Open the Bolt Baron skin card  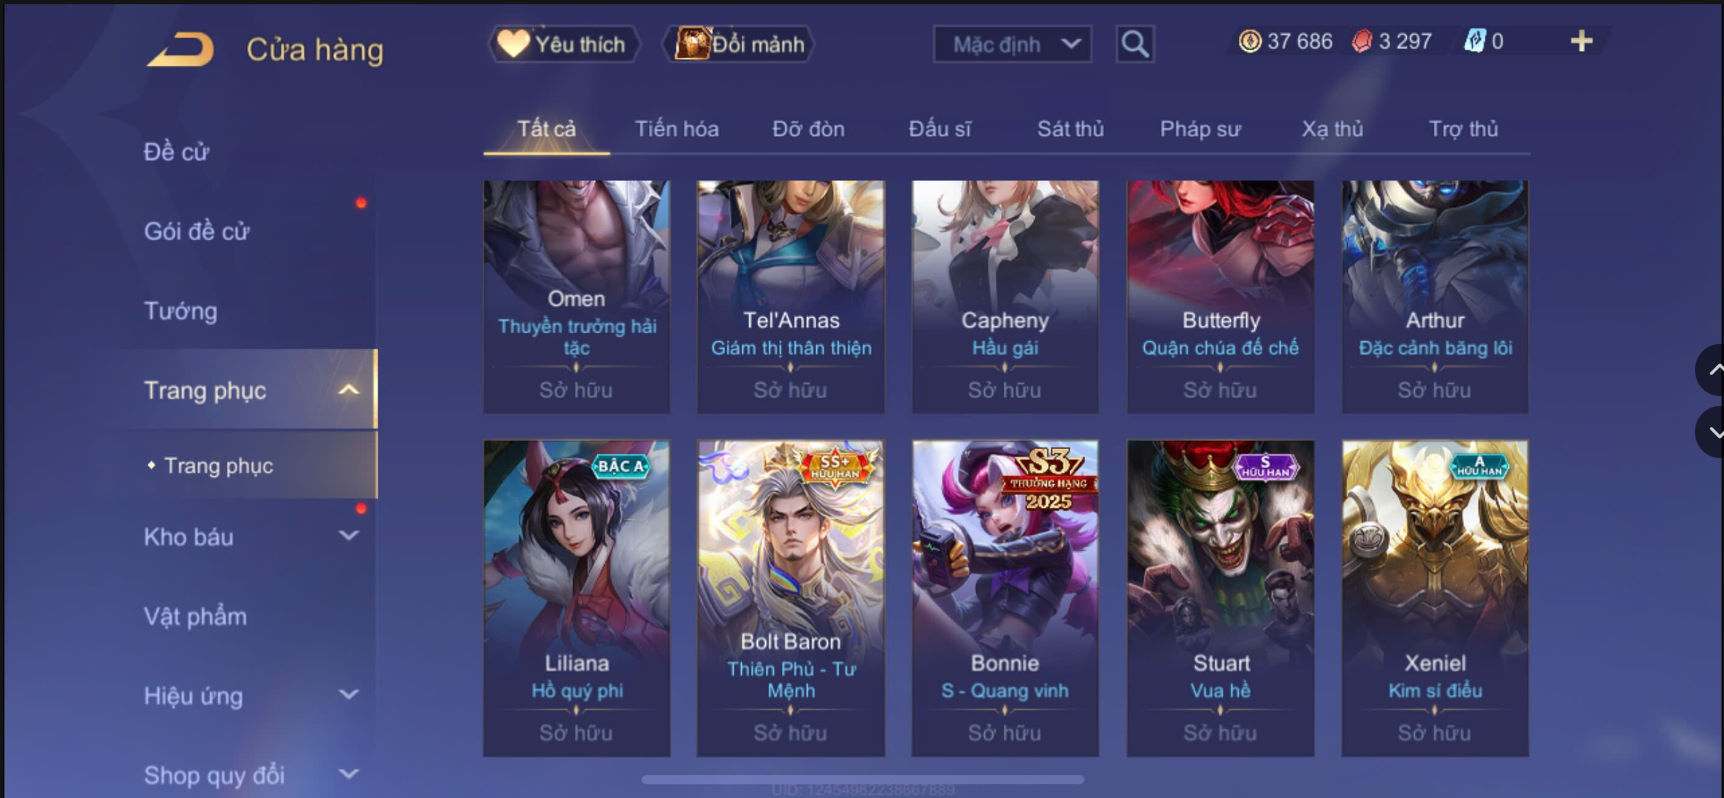click(x=790, y=598)
